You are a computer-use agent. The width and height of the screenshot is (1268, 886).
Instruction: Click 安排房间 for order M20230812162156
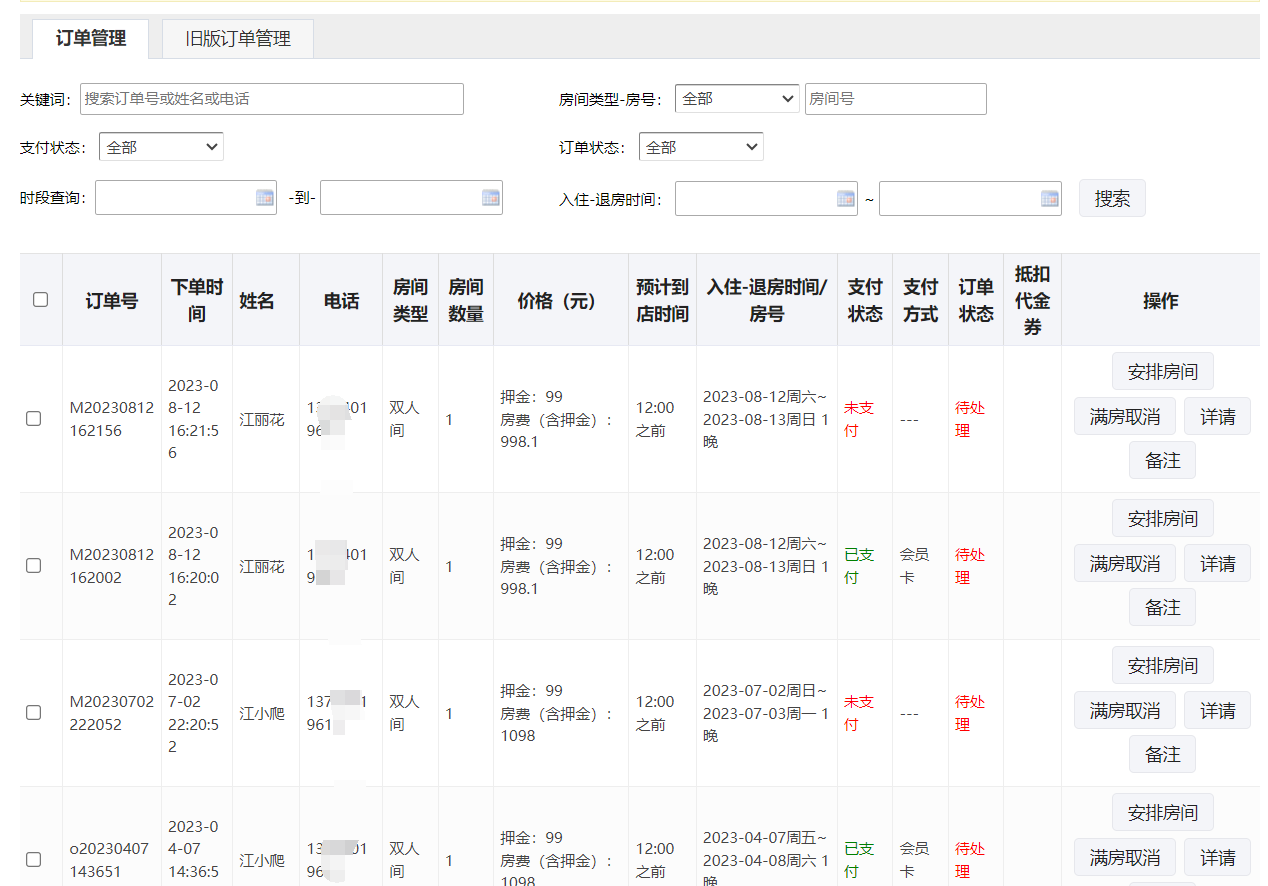[x=1162, y=372]
